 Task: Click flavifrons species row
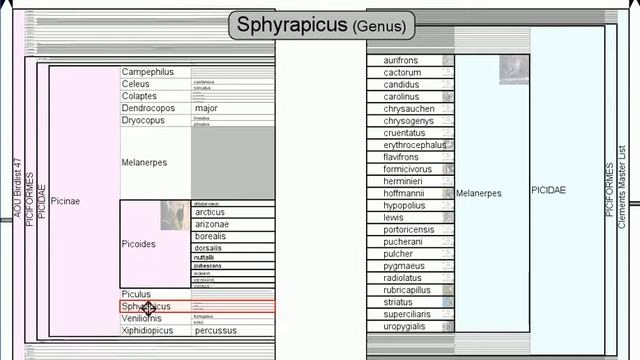click(411, 157)
